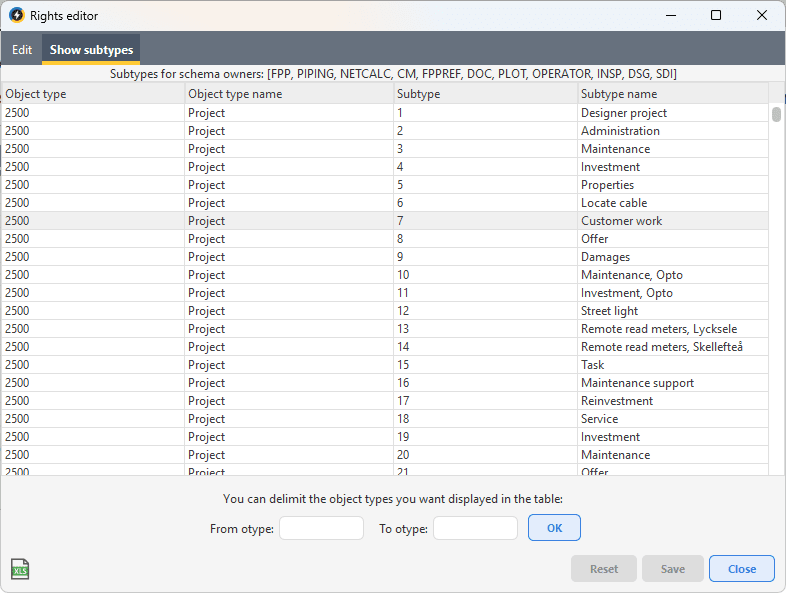
Task: Focus the From otype input field
Action: click(x=321, y=528)
